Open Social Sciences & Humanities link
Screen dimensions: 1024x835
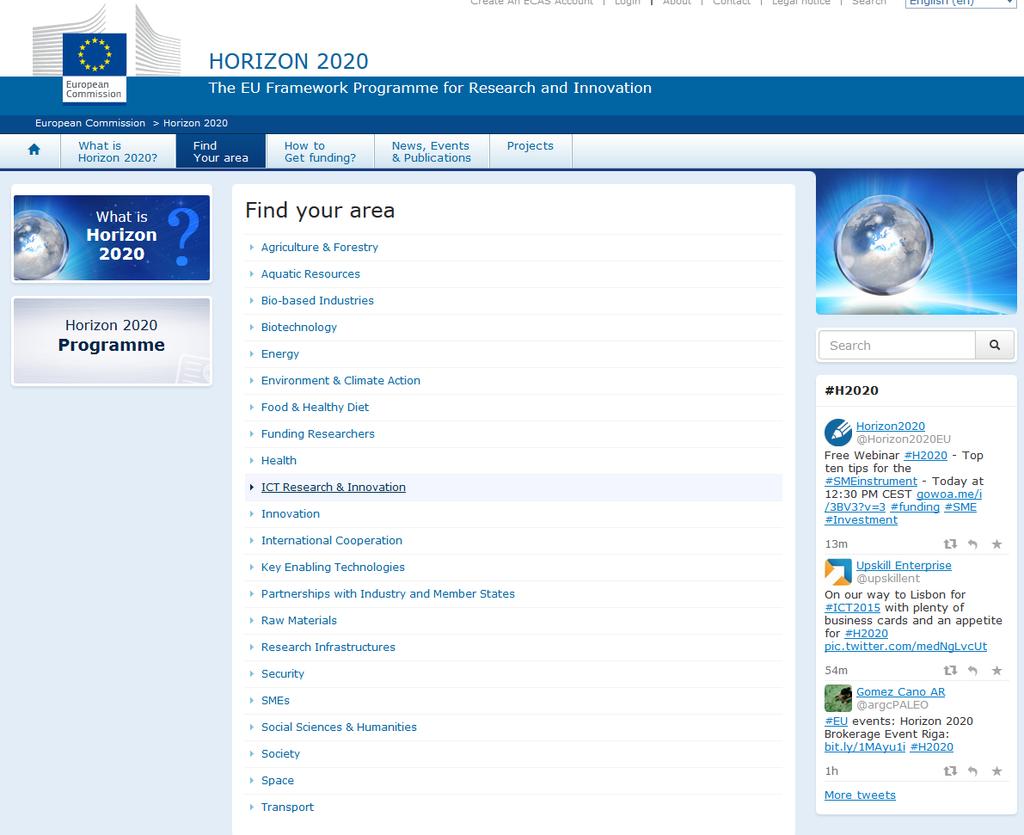(x=339, y=727)
